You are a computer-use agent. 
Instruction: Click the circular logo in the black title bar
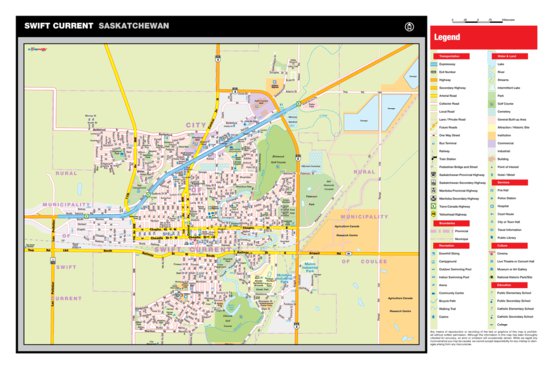(x=409, y=27)
